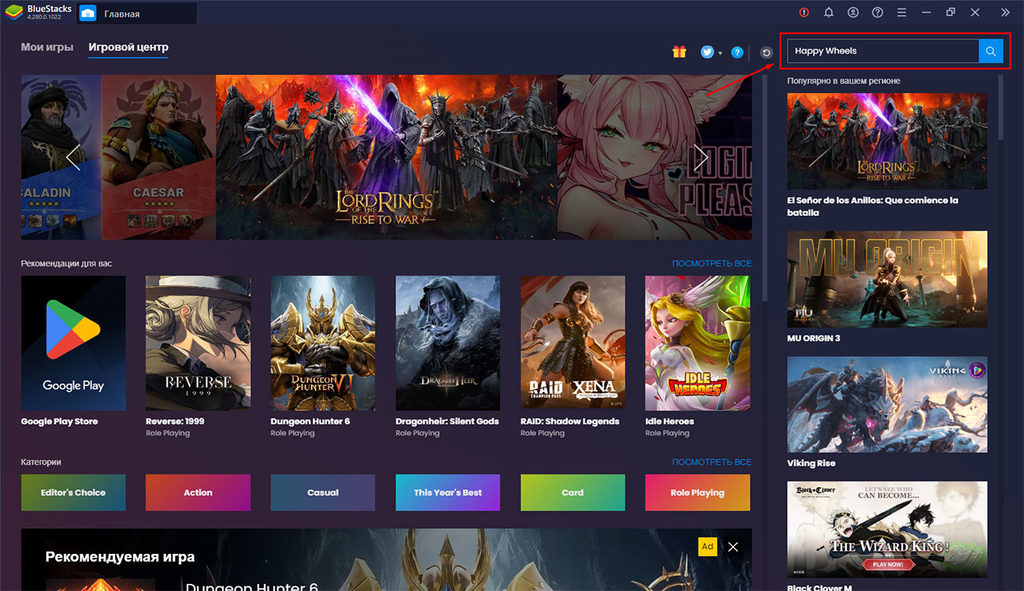This screenshot has width=1024, height=591.
Task: Select the Casual category
Action: point(323,492)
